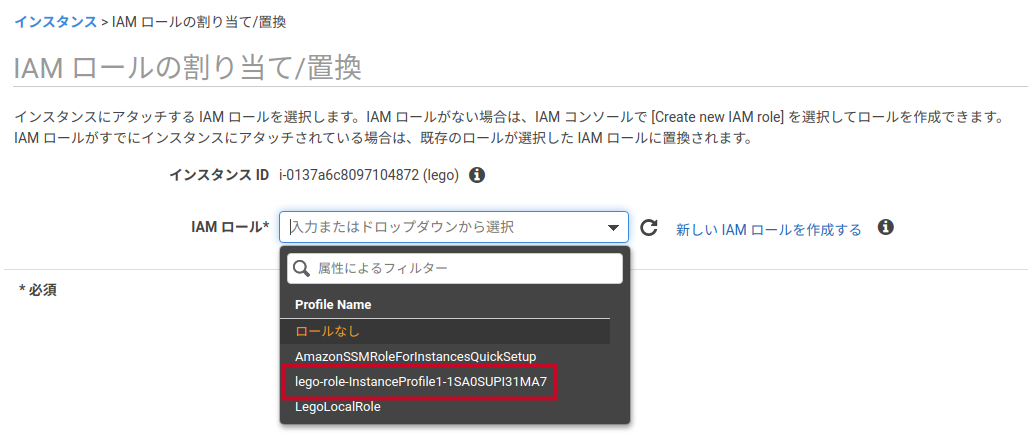Click the info icon beside instance ID
Screen dimensions: 1028x443
(477, 176)
